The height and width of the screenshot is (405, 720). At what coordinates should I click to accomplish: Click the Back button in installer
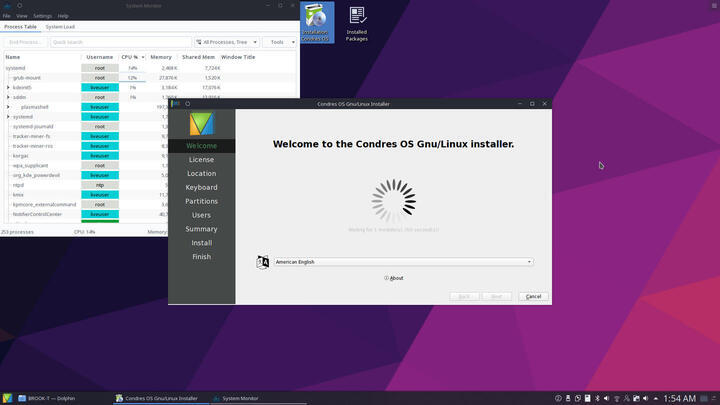click(464, 296)
